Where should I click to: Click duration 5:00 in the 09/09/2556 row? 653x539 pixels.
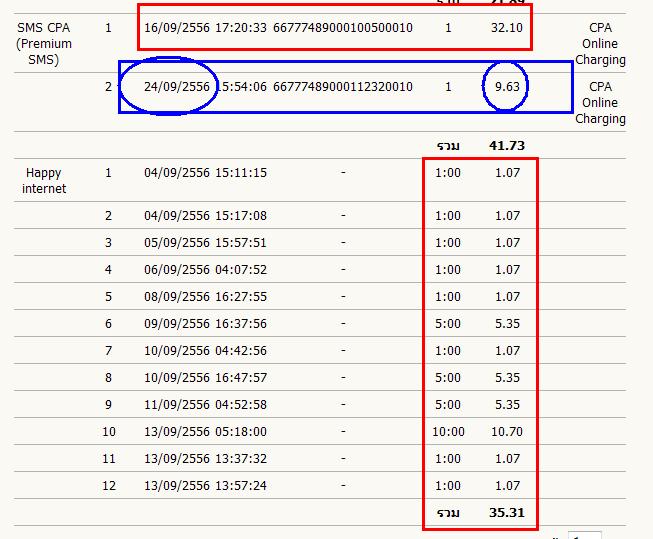[448, 324]
